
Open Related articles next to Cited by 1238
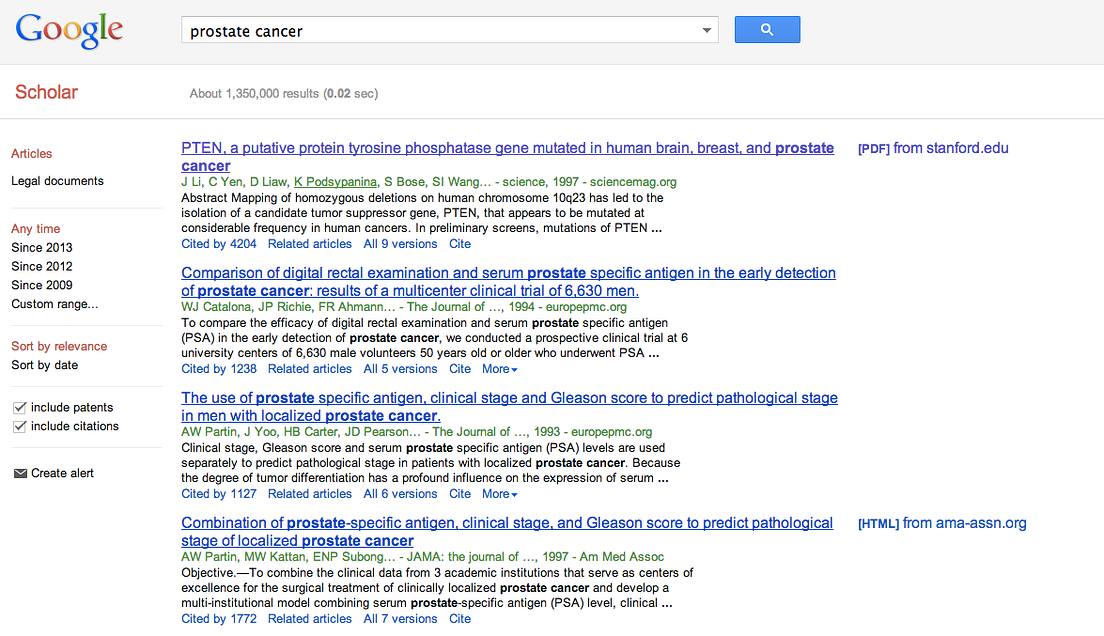click(310, 369)
